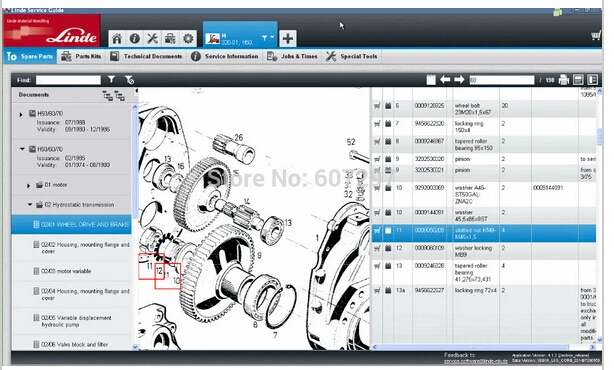Click callout number 26 in the diagram
614x370 pixels.
[x=238, y=137]
